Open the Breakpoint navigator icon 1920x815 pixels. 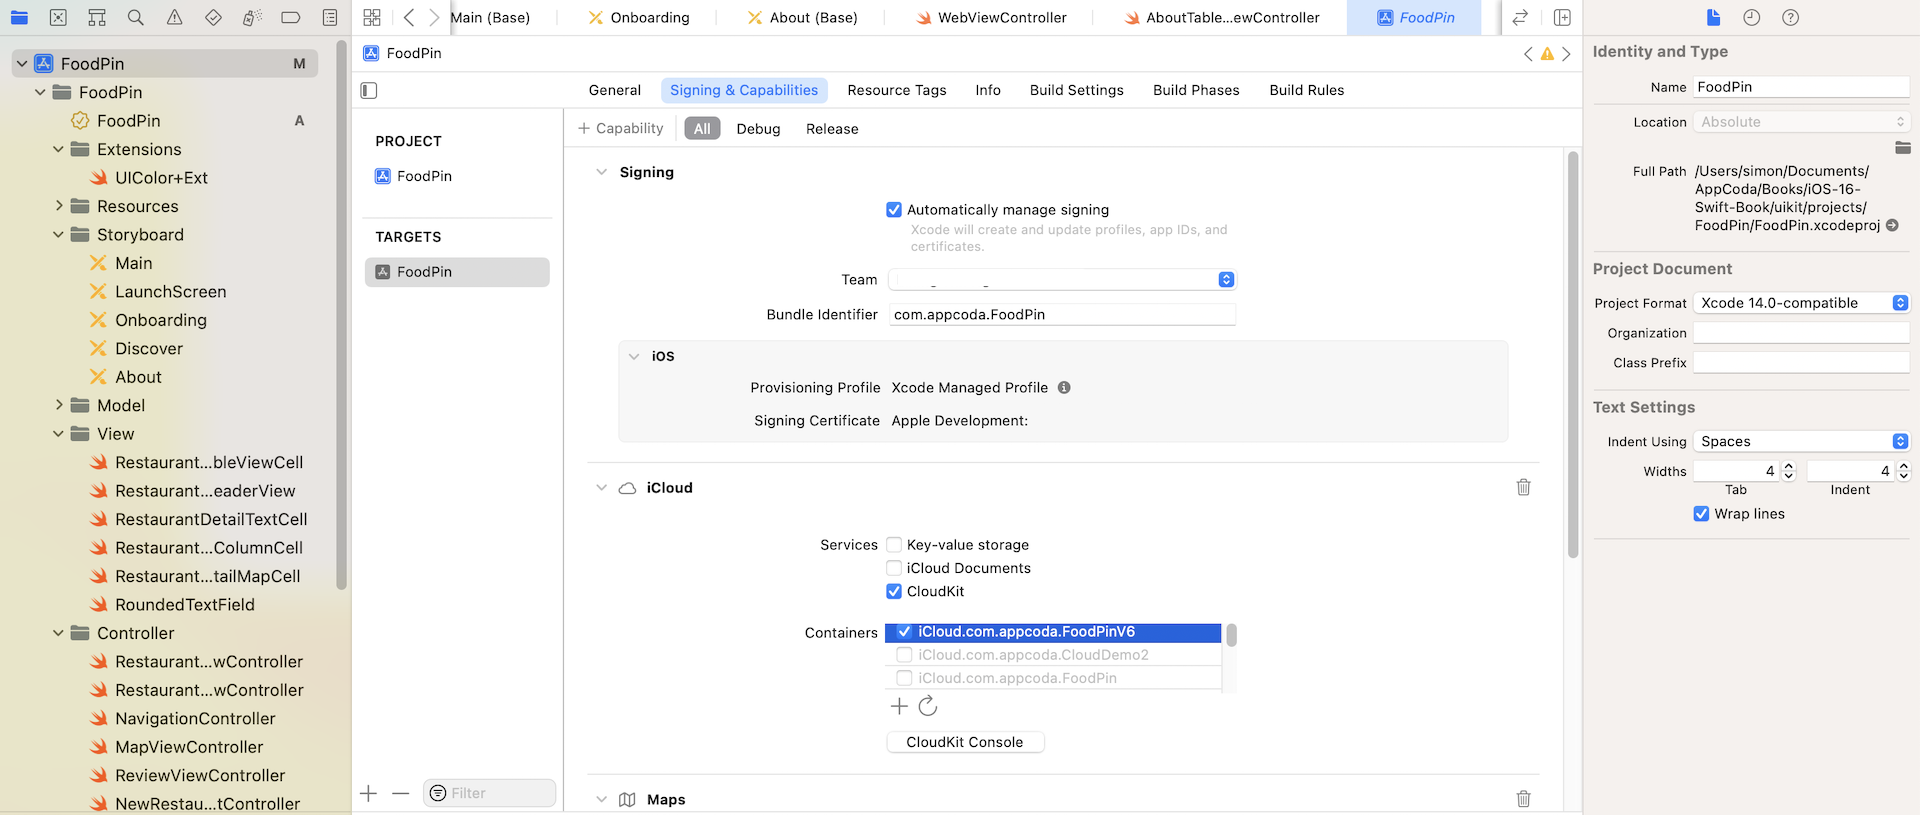point(291,17)
